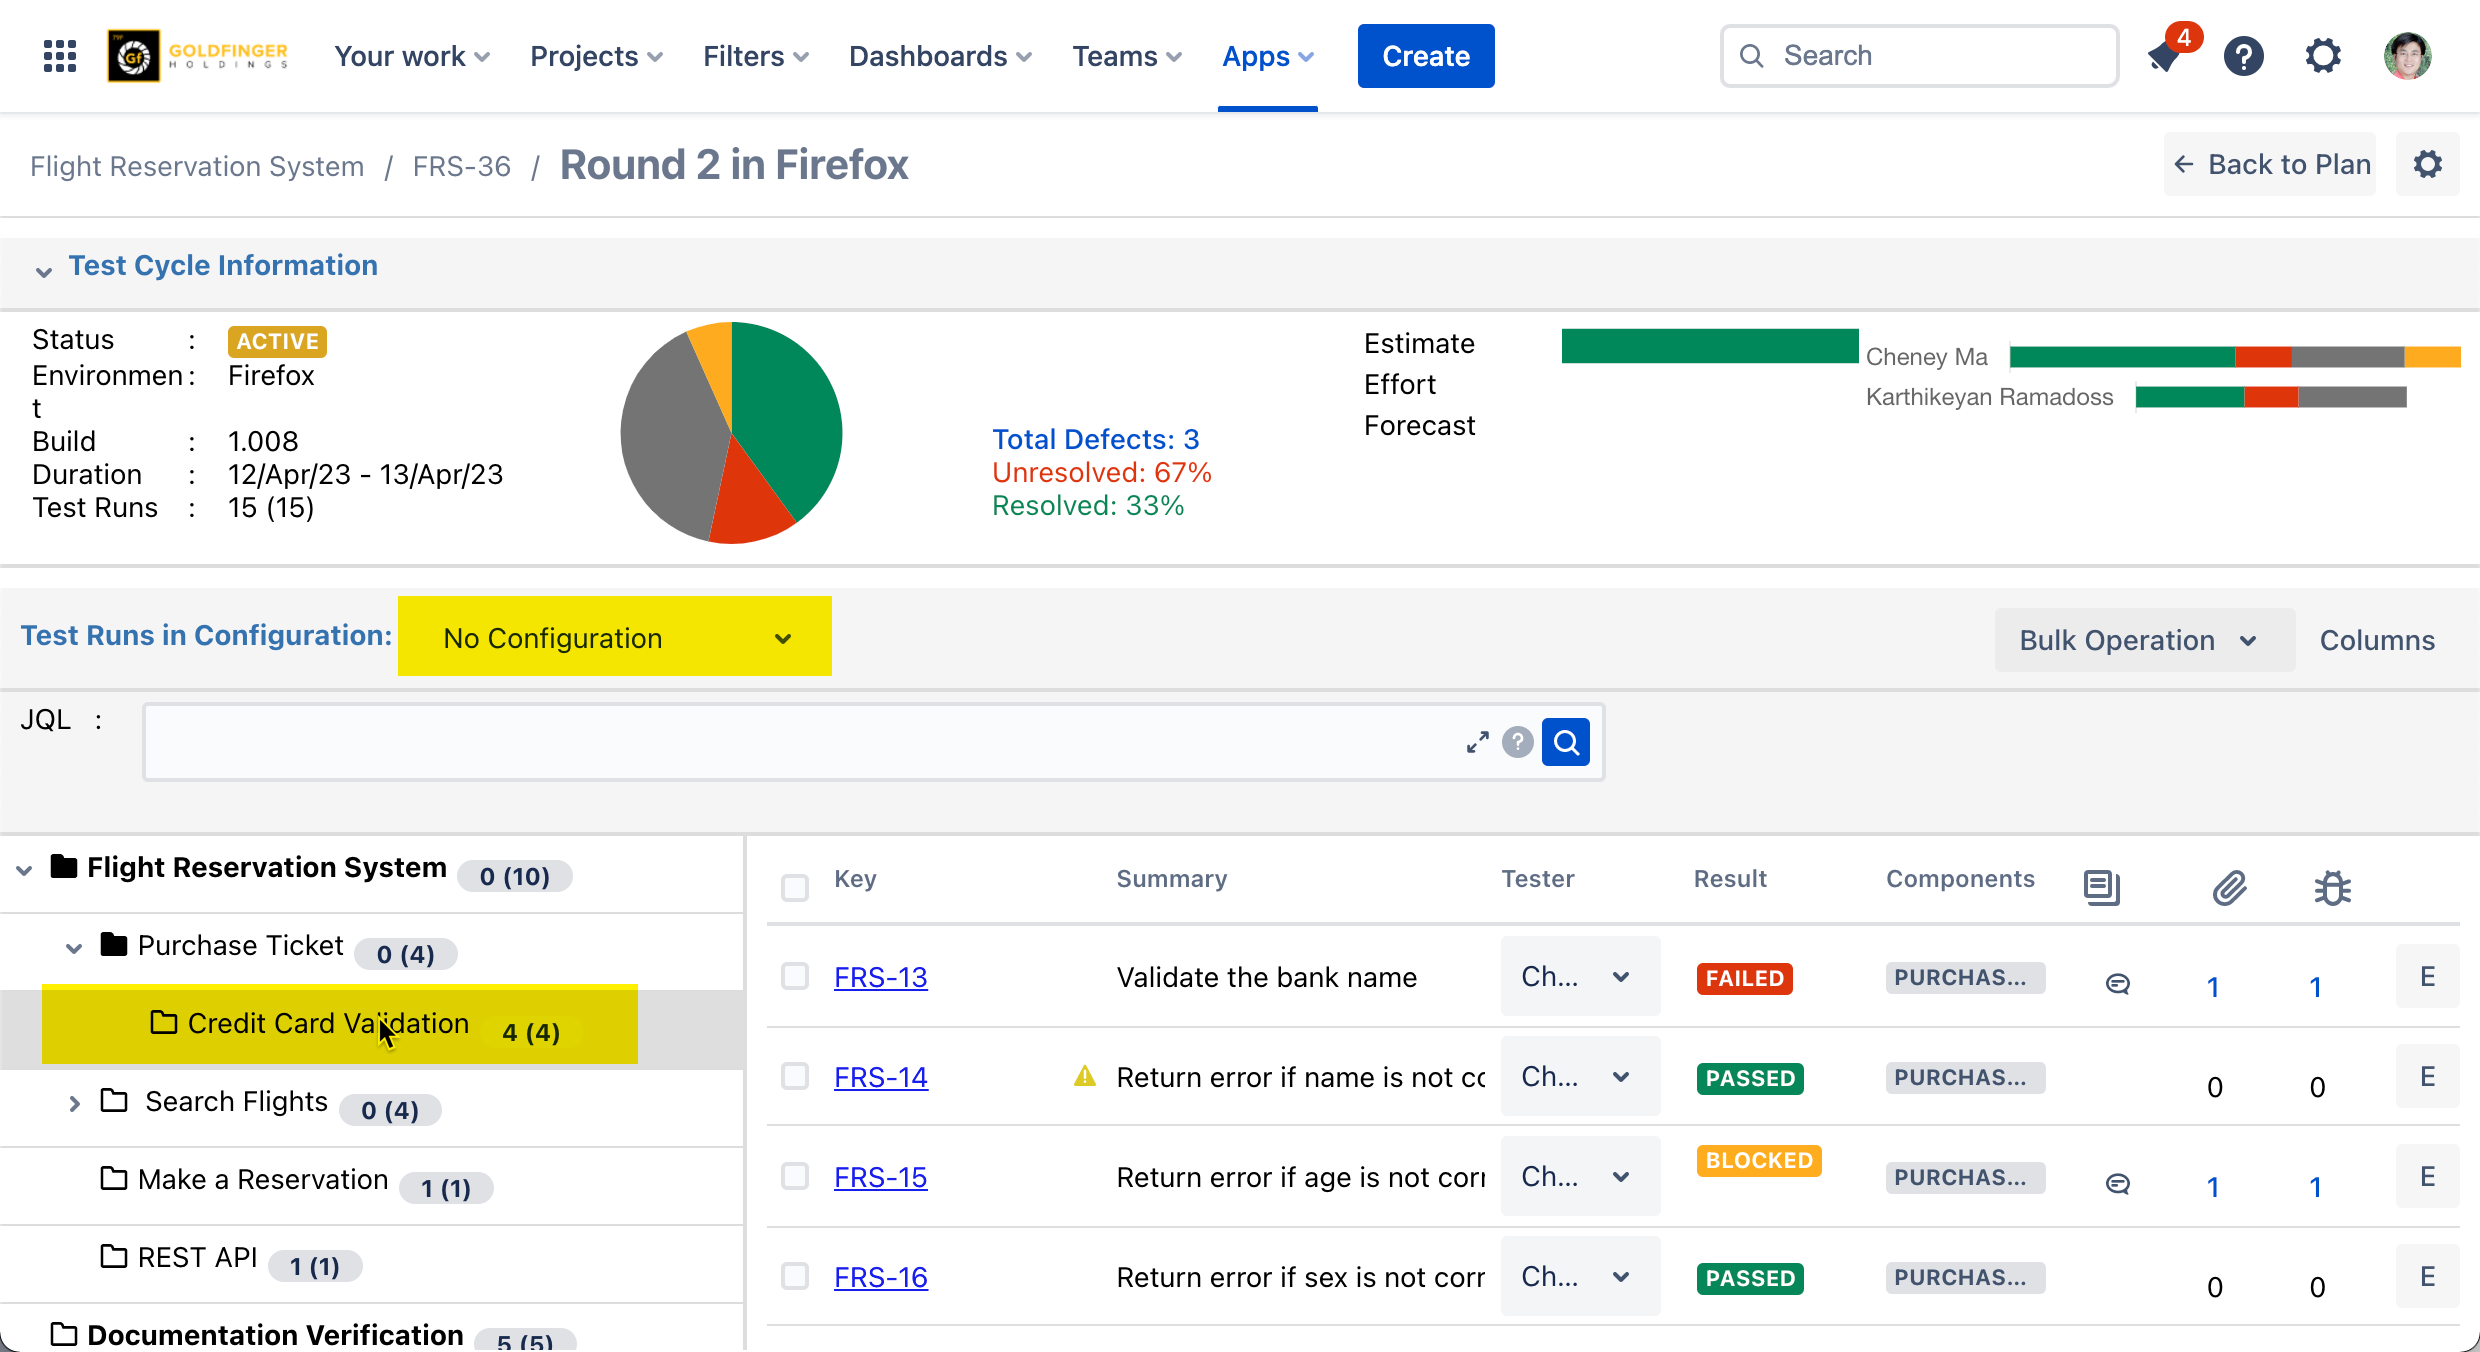Open the test cycle settings gear beside Back to Plan
The height and width of the screenshot is (1352, 2480).
click(2427, 164)
